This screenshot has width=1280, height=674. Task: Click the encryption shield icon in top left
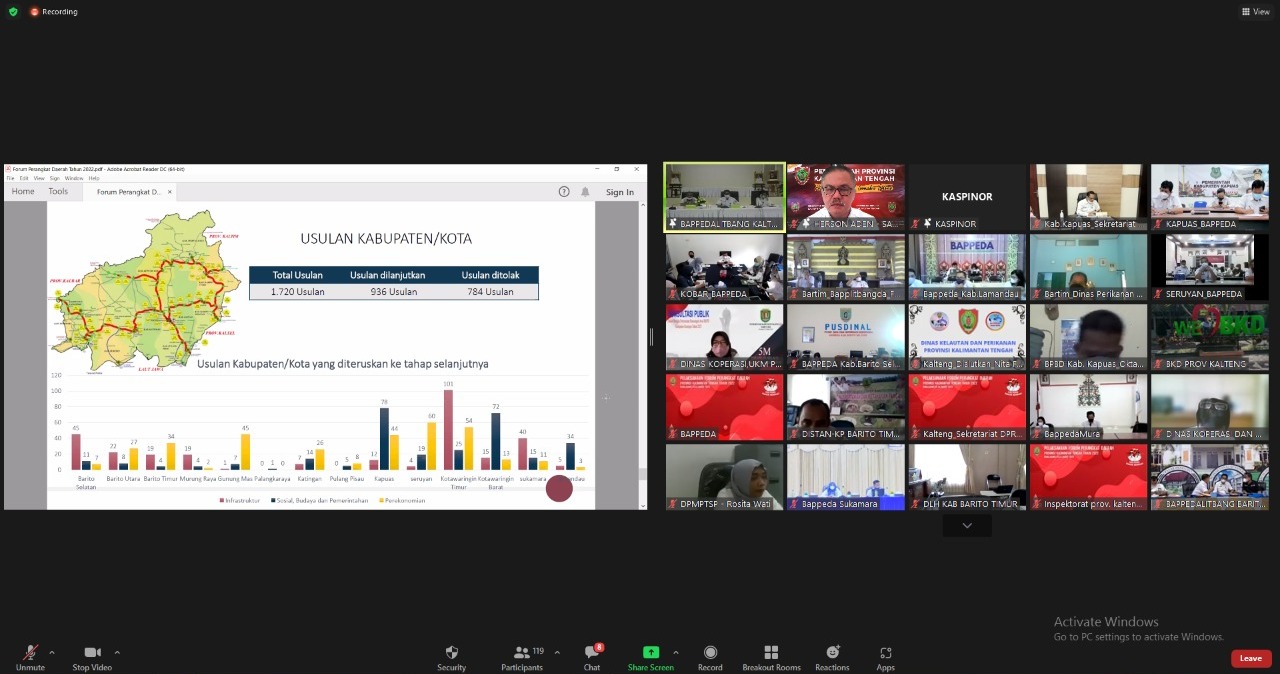[x=12, y=12]
